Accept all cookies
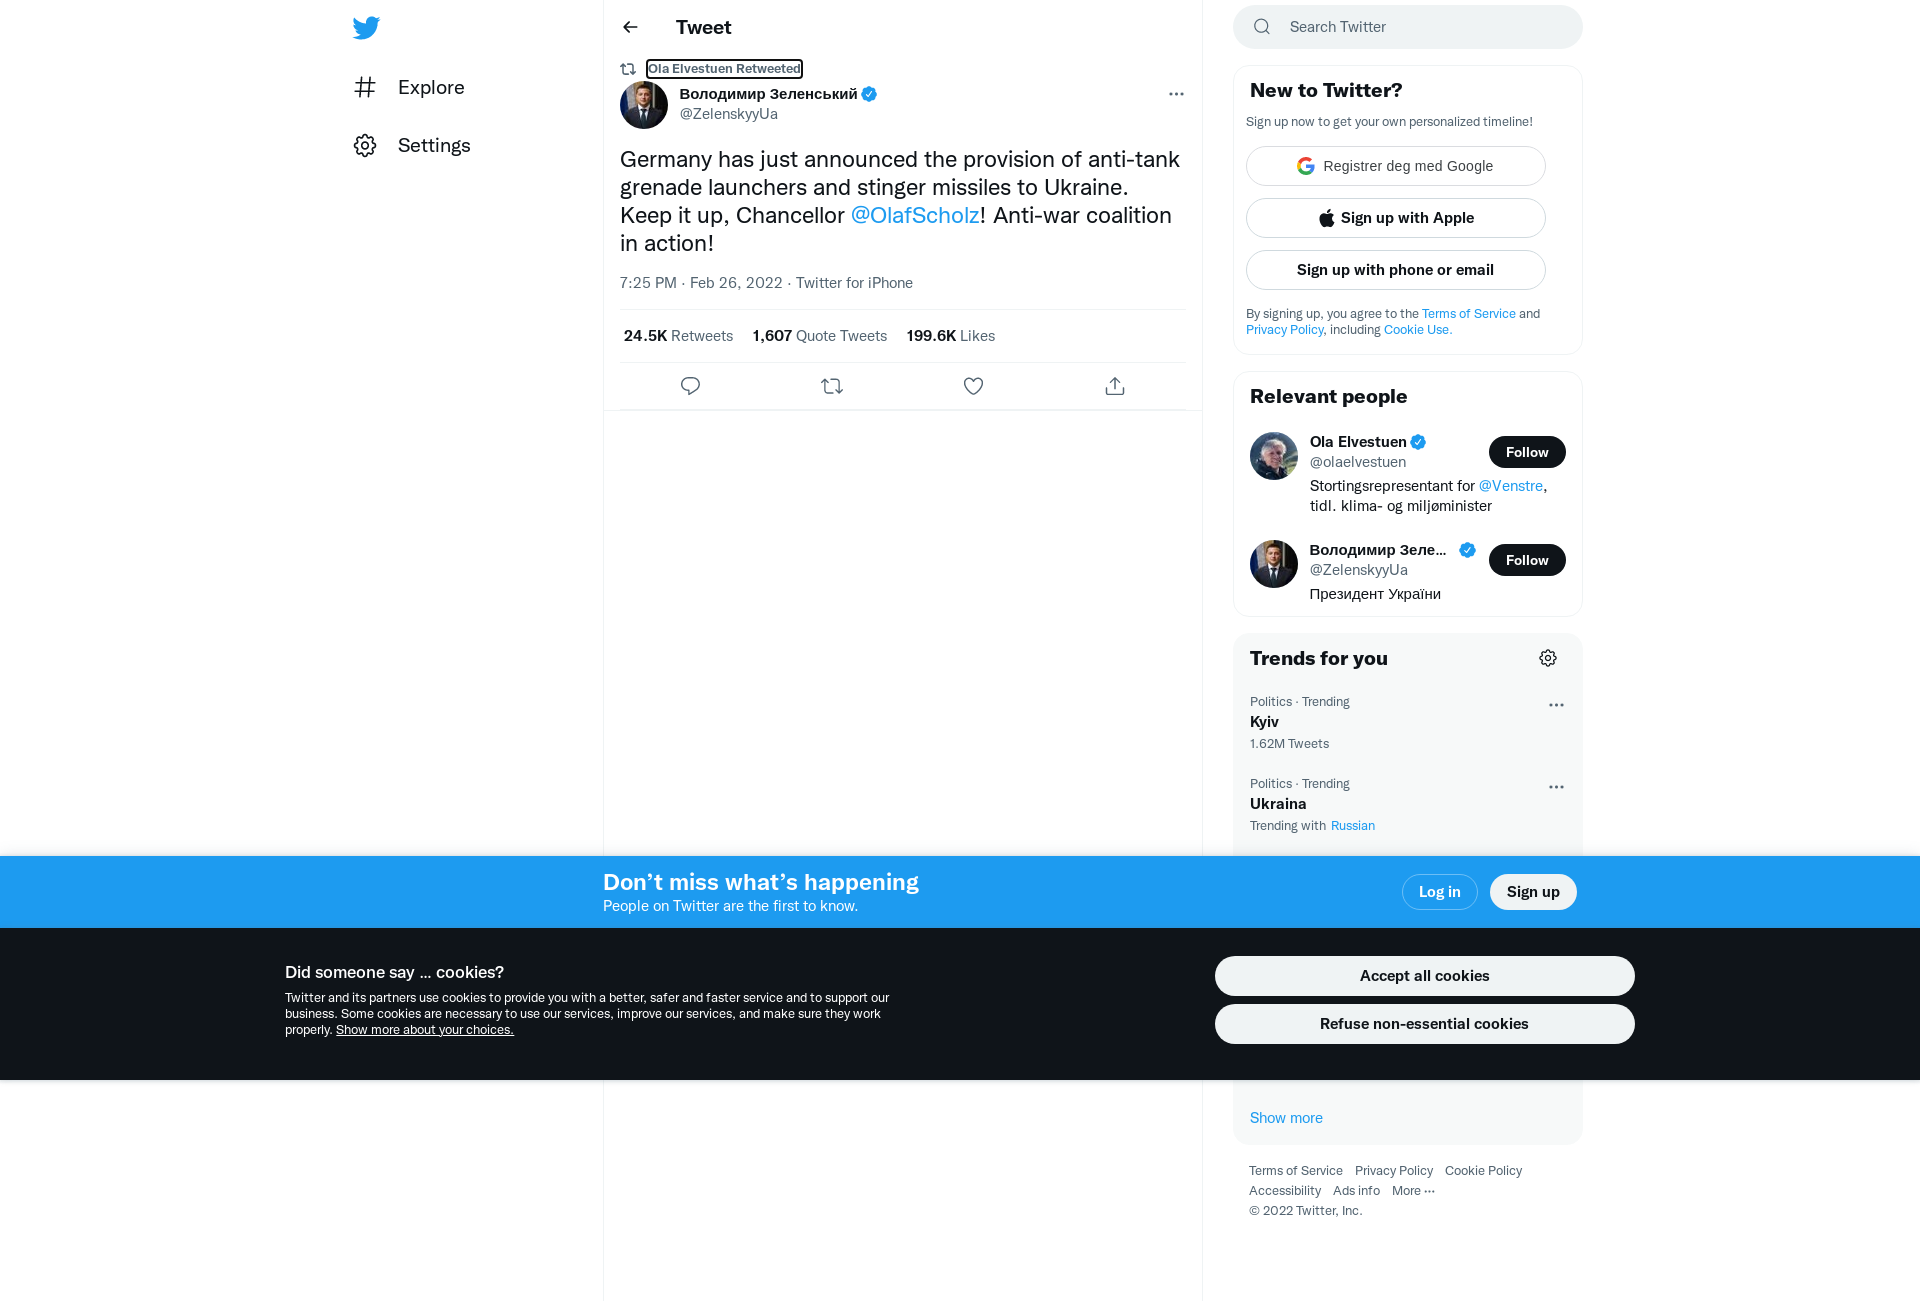The height and width of the screenshot is (1301, 1920). 1425,976
